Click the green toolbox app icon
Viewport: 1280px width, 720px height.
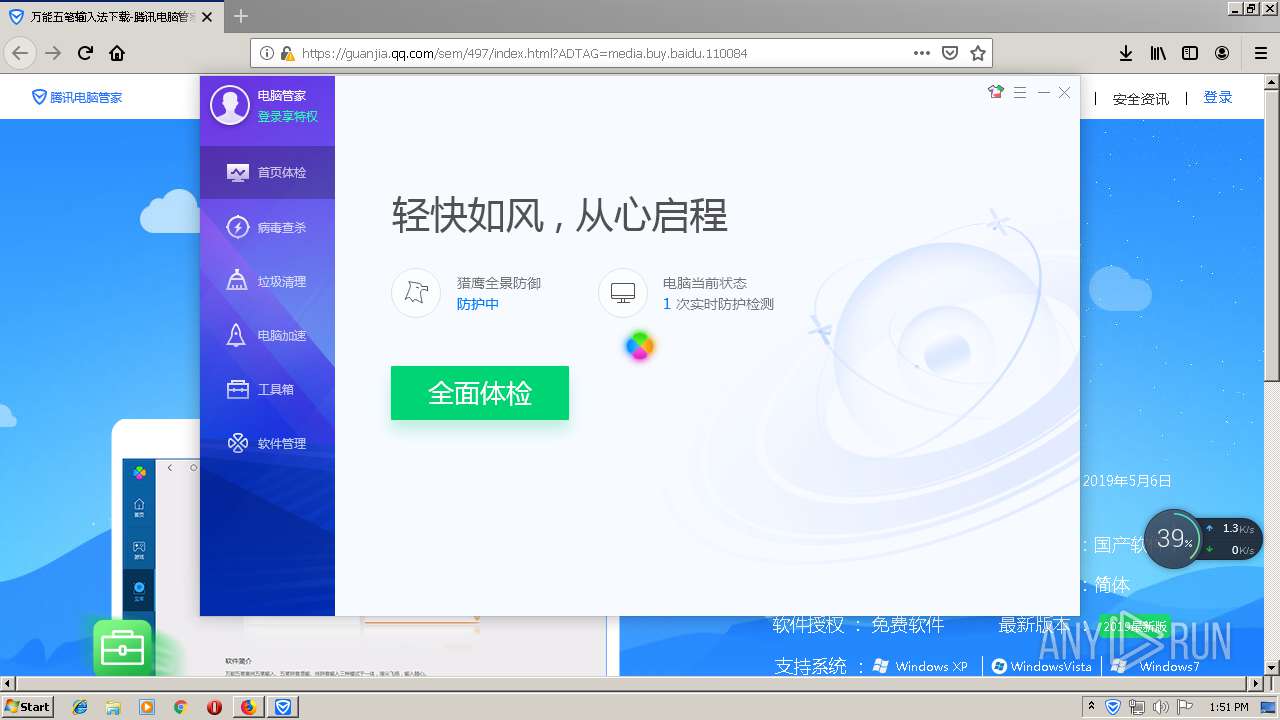click(123, 648)
